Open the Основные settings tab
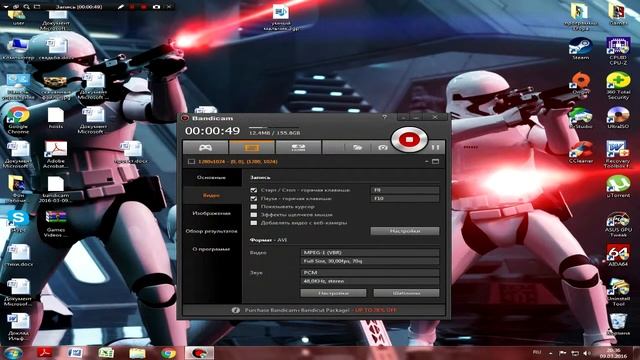Viewport: 640px width, 360px height. (x=211, y=178)
